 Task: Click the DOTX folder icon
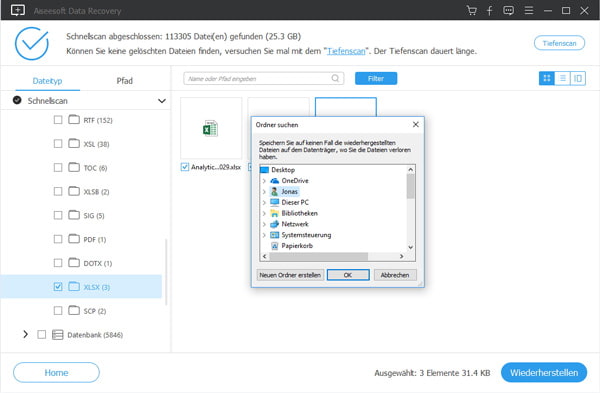pyautogui.click(x=74, y=263)
